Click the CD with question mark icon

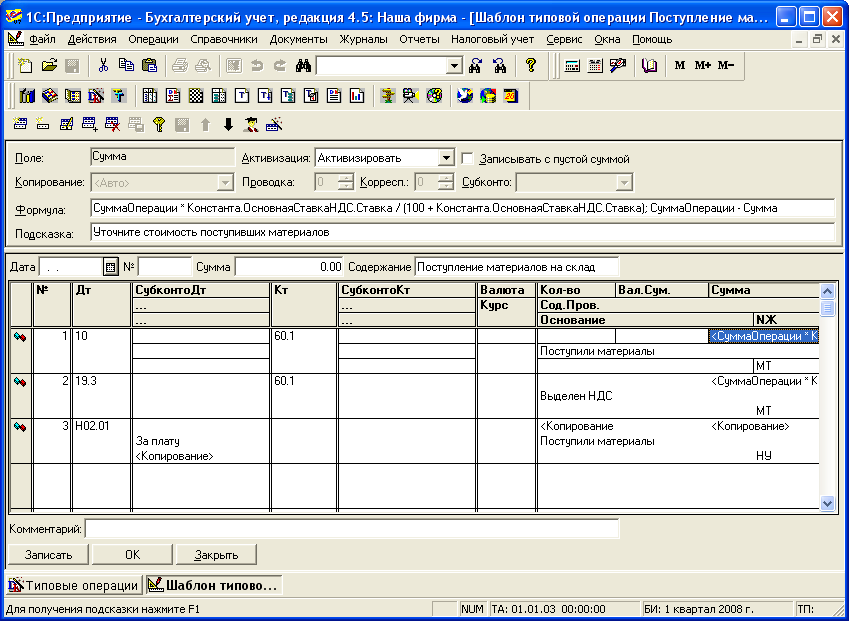[434, 96]
